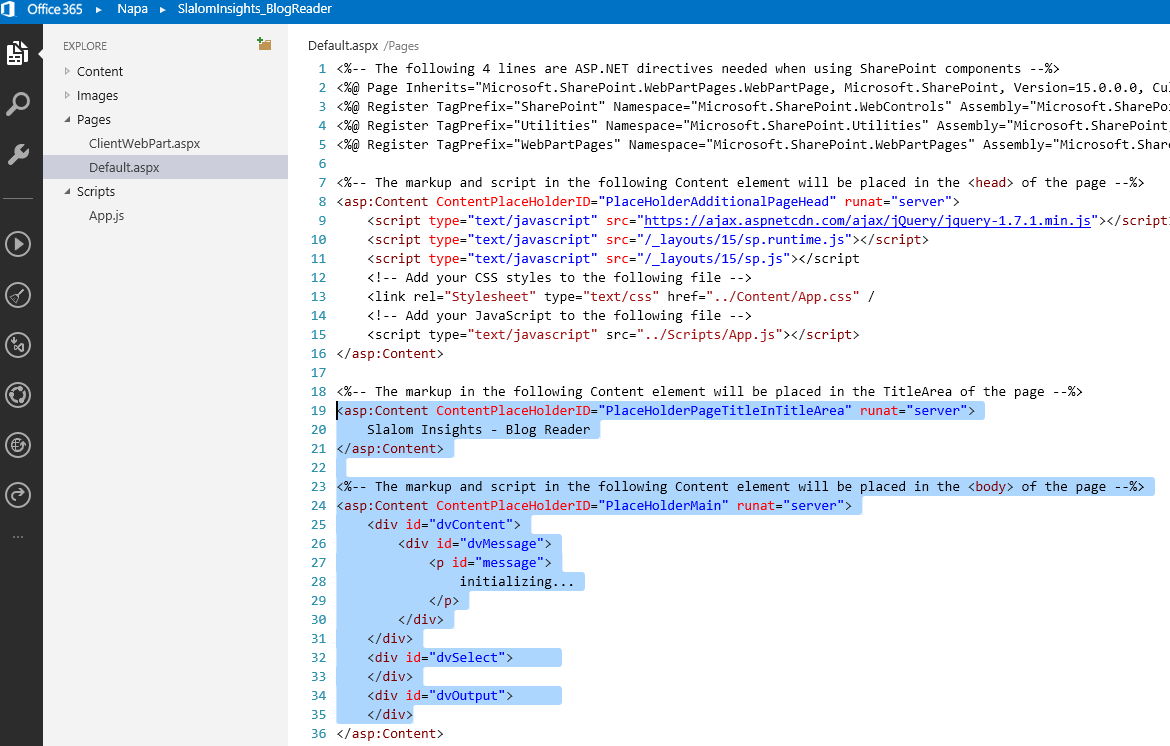Go to Napa breadcrumb
The height and width of the screenshot is (746, 1170).
132,9
